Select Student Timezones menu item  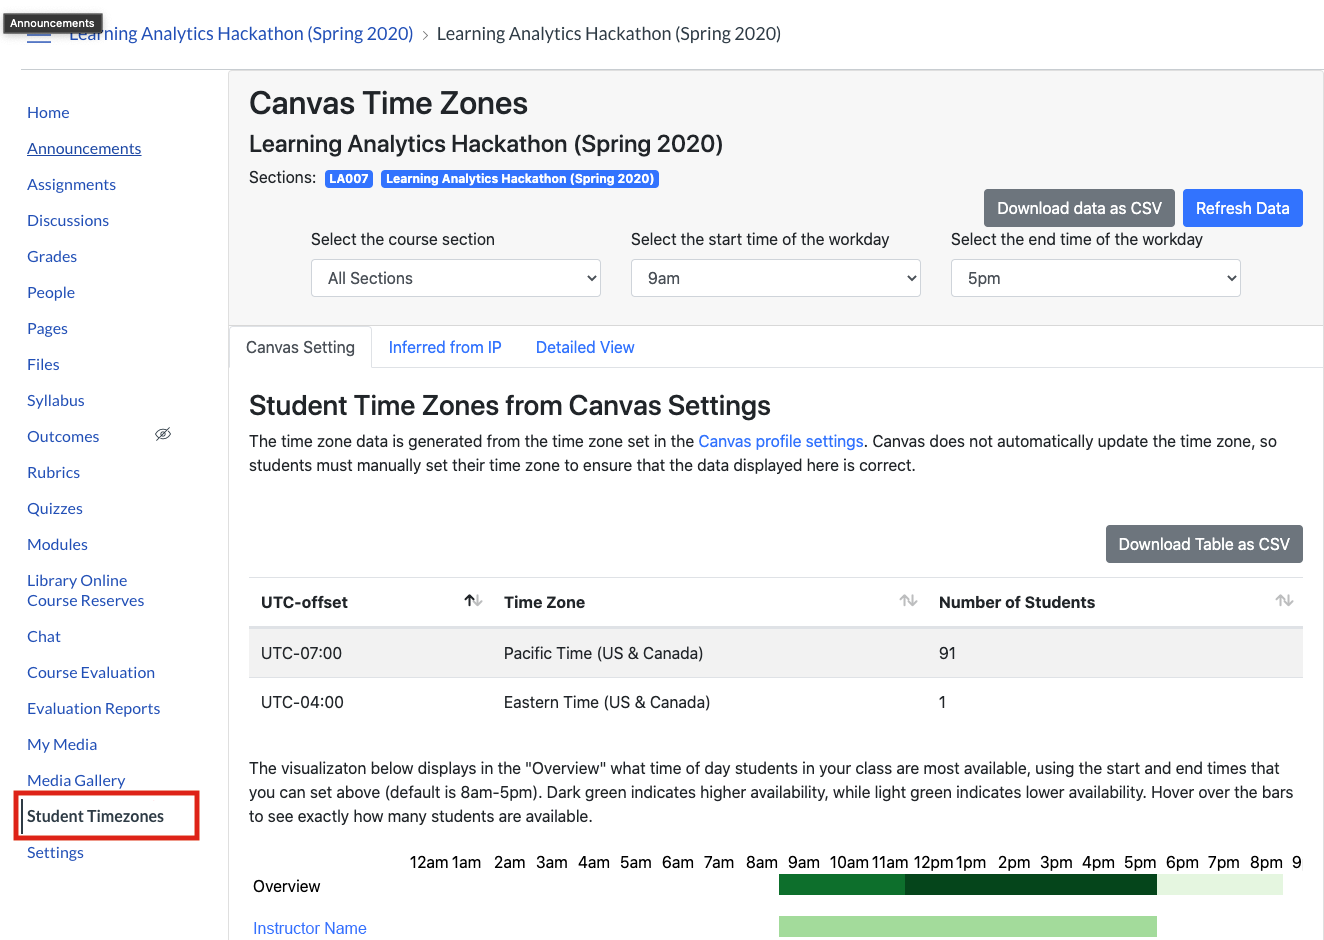pyautogui.click(x=95, y=816)
